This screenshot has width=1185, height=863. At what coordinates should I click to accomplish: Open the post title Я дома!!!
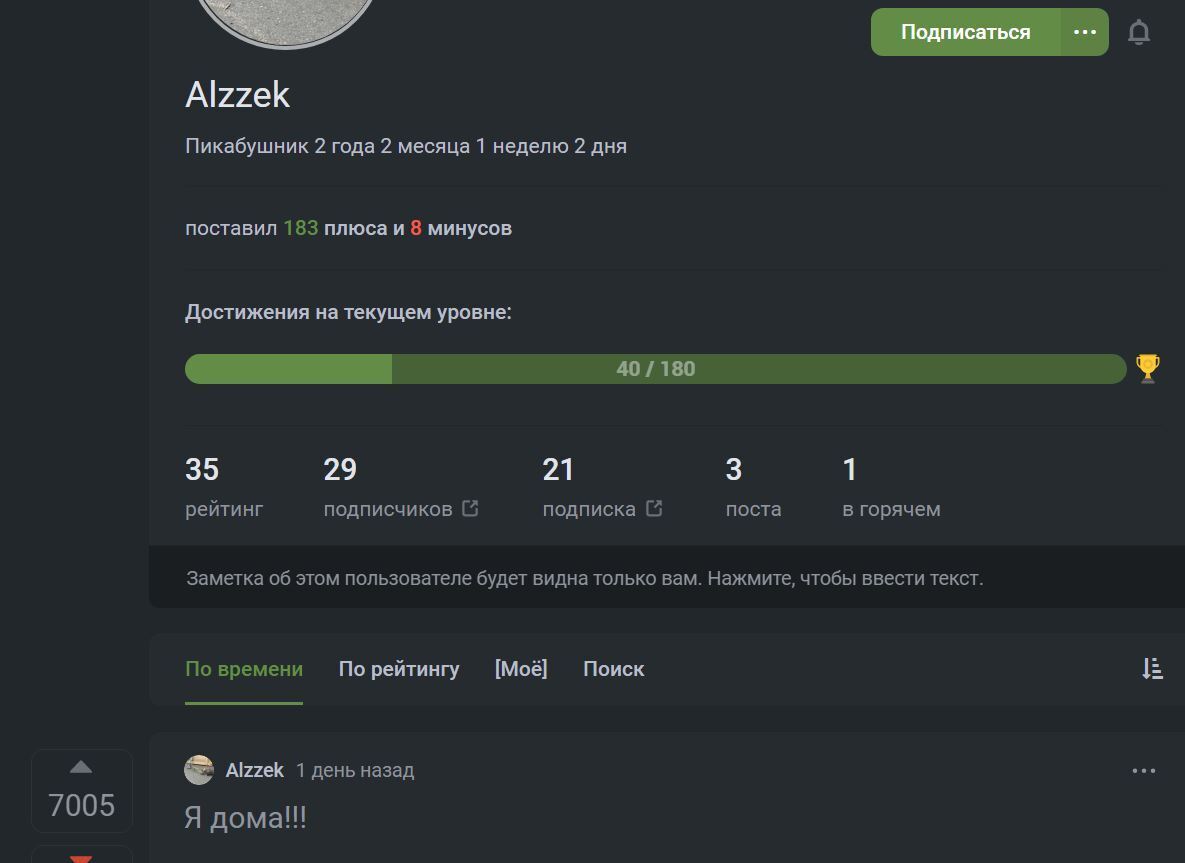click(x=246, y=818)
